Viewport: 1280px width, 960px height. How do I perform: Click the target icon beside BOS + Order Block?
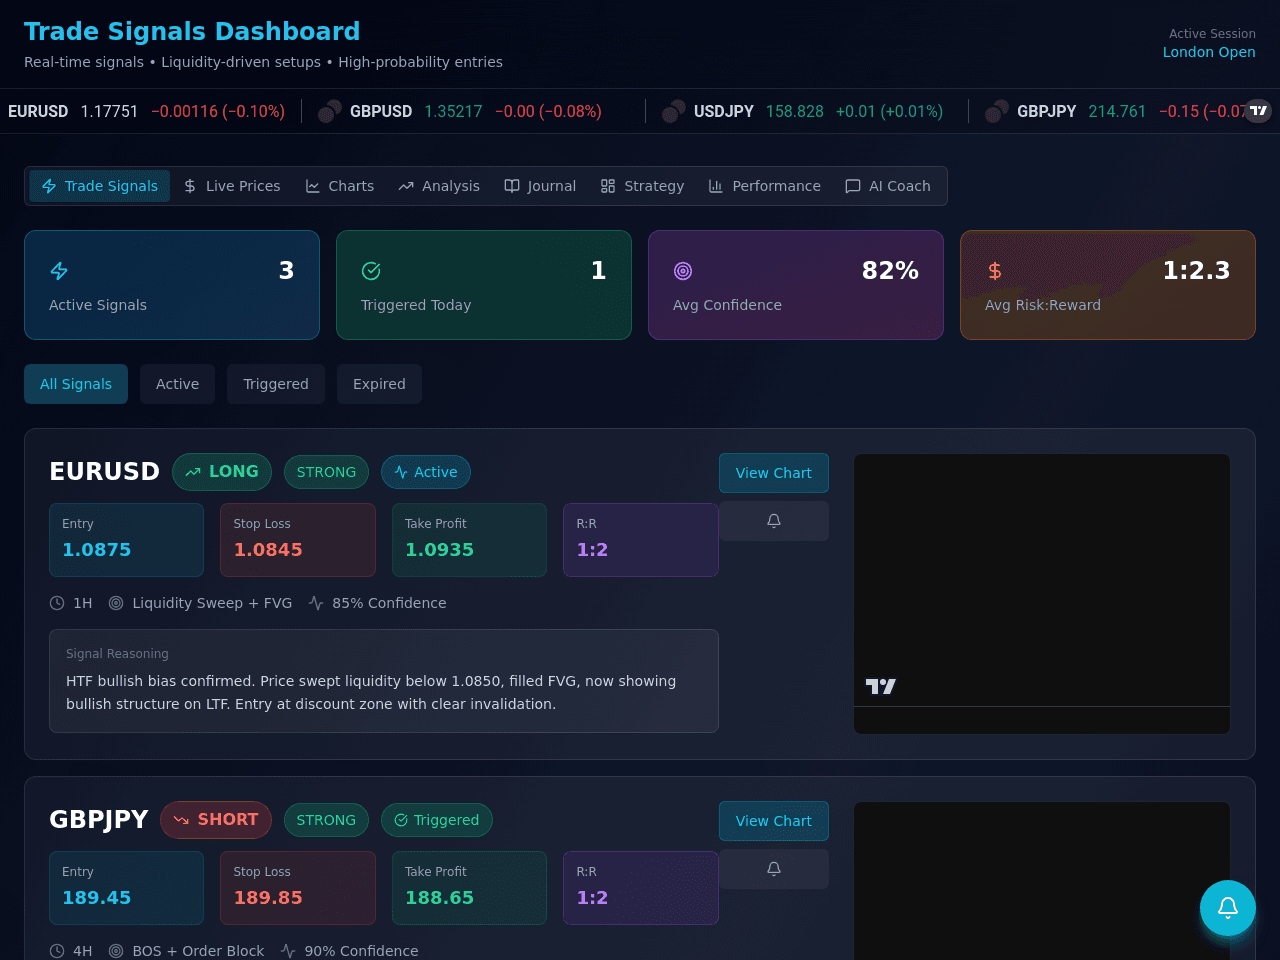coord(116,951)
